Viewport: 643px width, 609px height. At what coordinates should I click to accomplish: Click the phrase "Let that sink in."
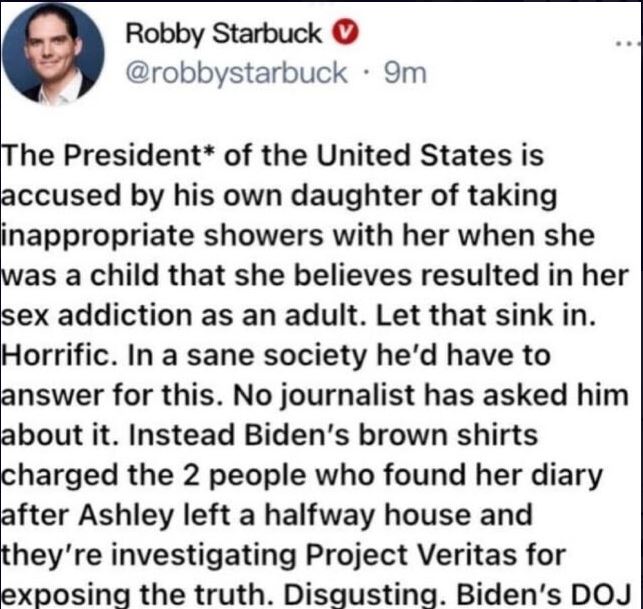point(485,316)
